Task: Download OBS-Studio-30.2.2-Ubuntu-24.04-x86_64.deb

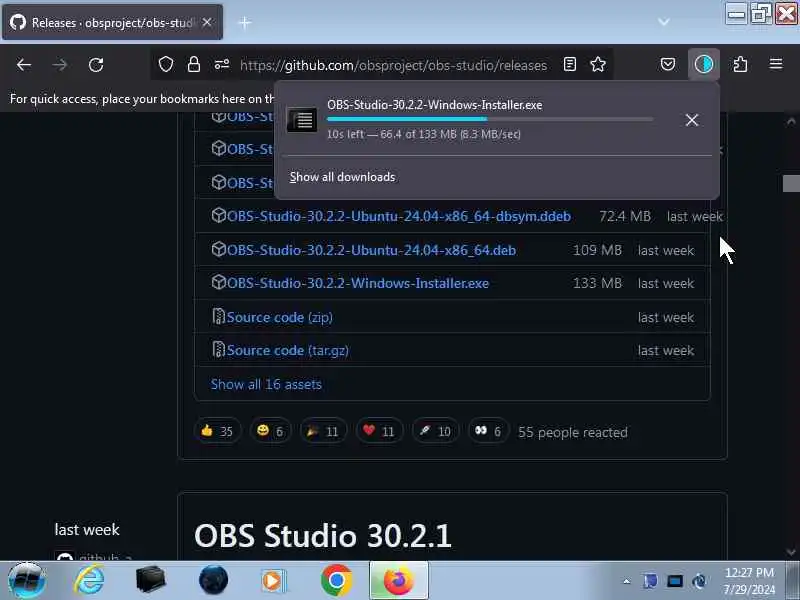Action: 371,251
